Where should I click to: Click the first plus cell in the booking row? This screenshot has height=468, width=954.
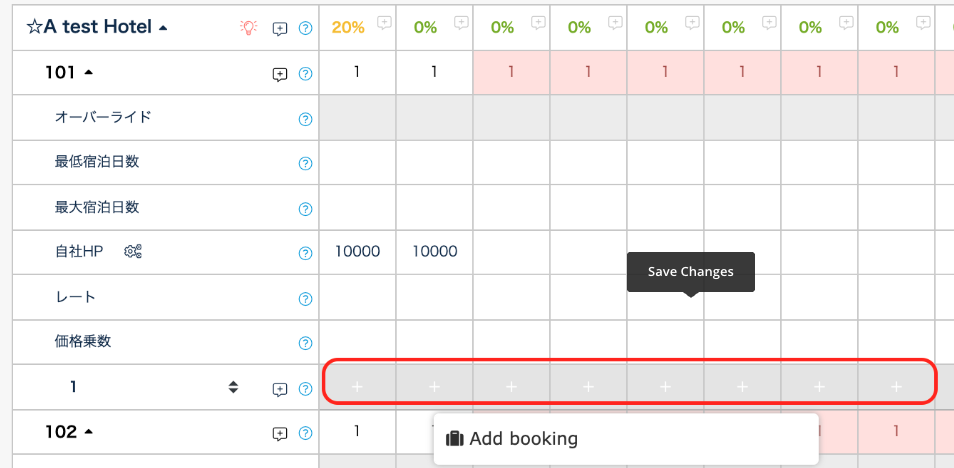coord(357,386)
